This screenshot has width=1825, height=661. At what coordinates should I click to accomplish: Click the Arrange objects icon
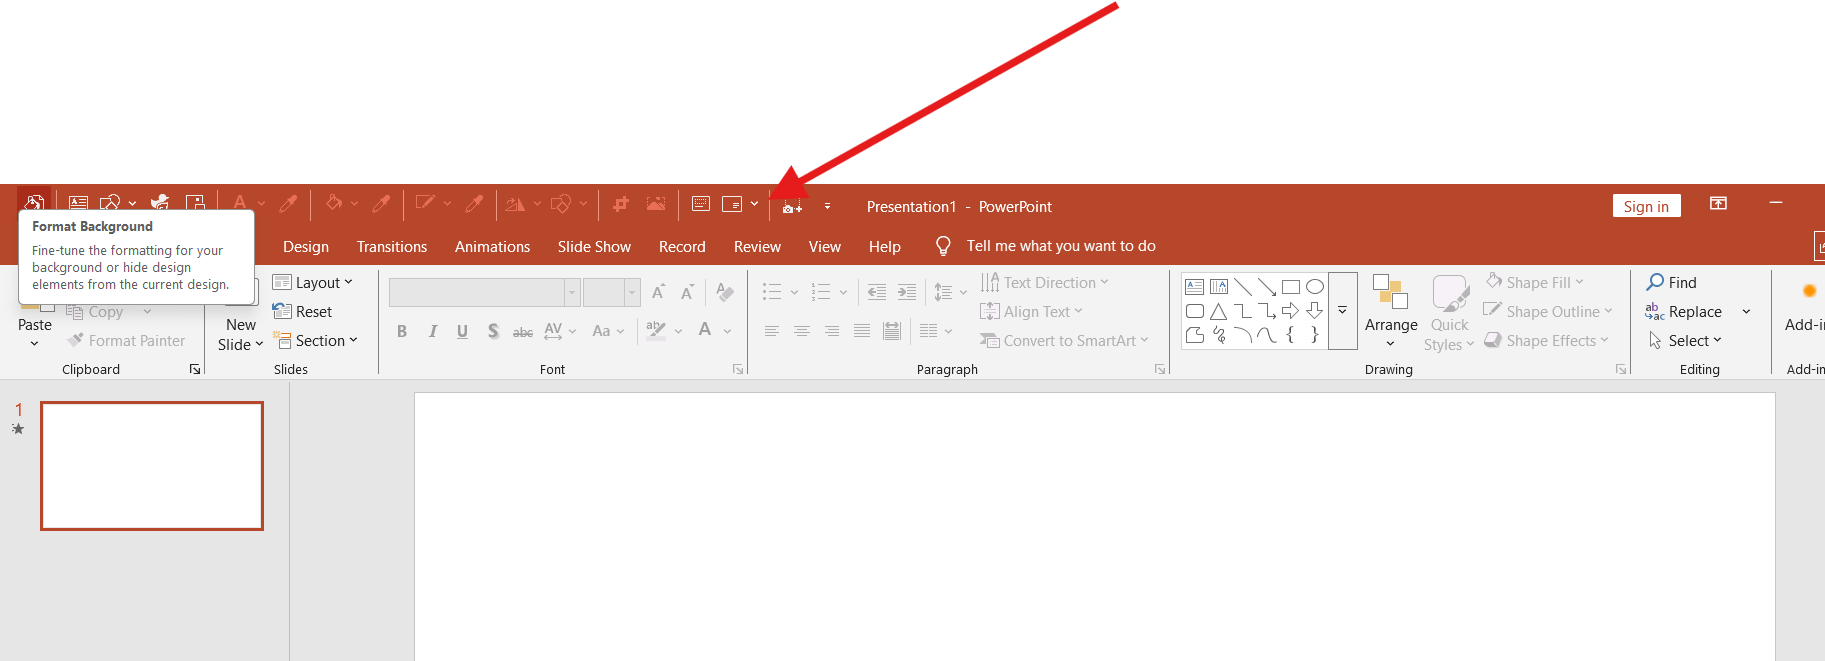pos(1390,292)
